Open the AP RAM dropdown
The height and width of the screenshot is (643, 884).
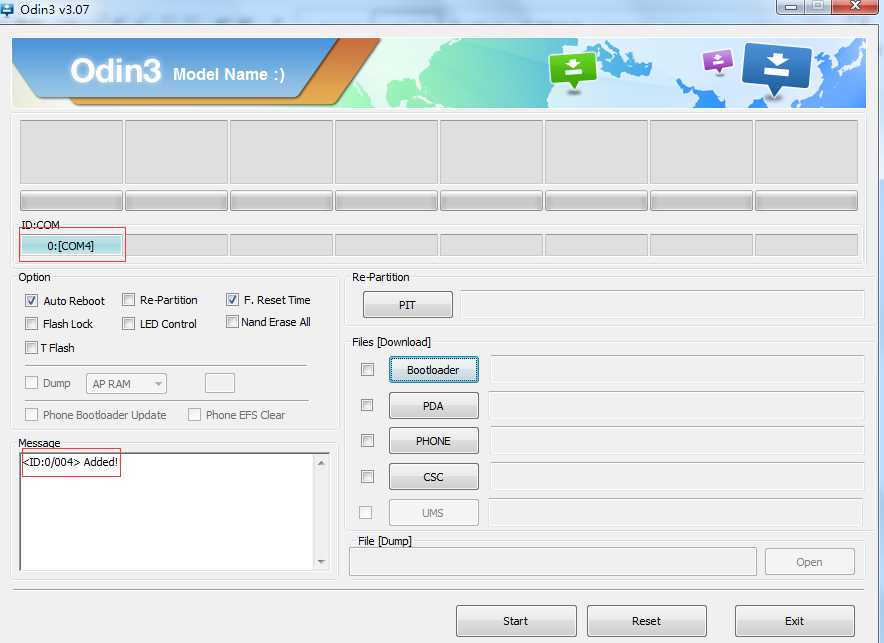coord(126,384)
